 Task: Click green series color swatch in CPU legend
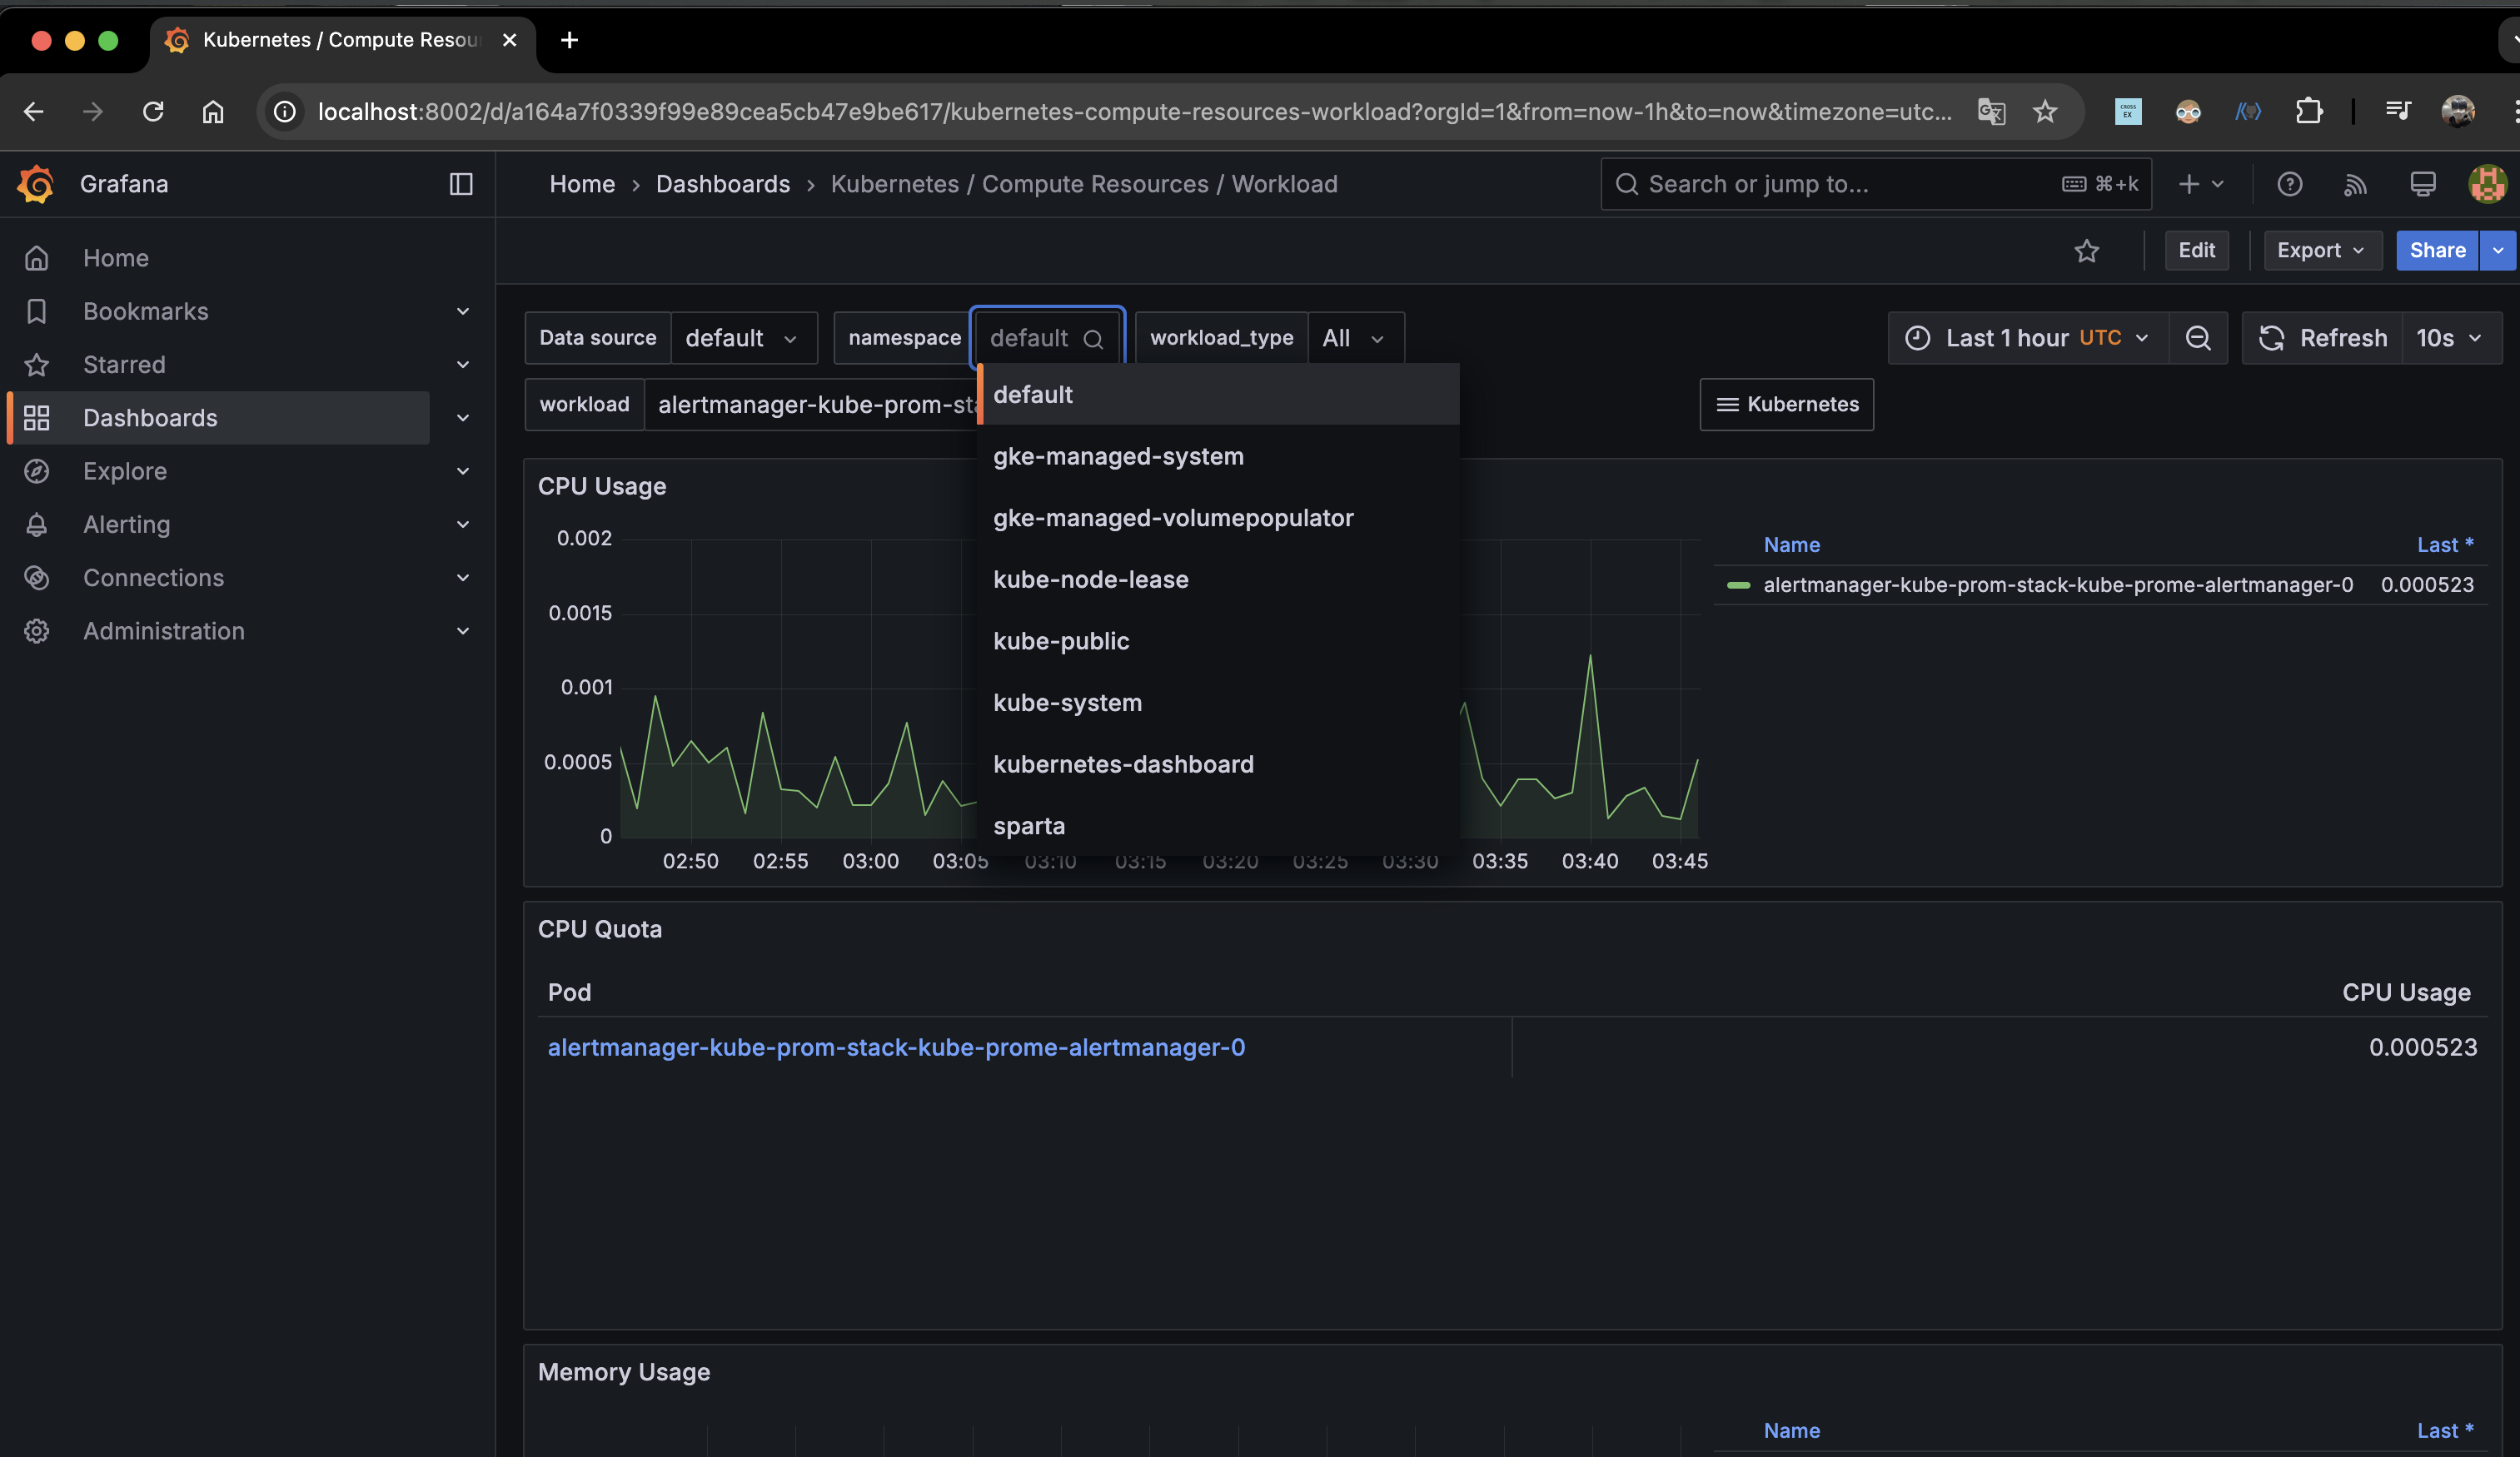[1738, 585]
